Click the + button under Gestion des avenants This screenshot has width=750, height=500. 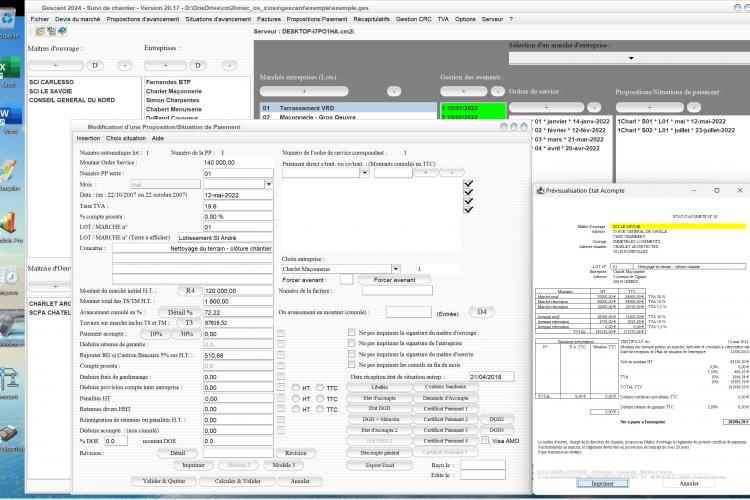[x=463, y=91]
